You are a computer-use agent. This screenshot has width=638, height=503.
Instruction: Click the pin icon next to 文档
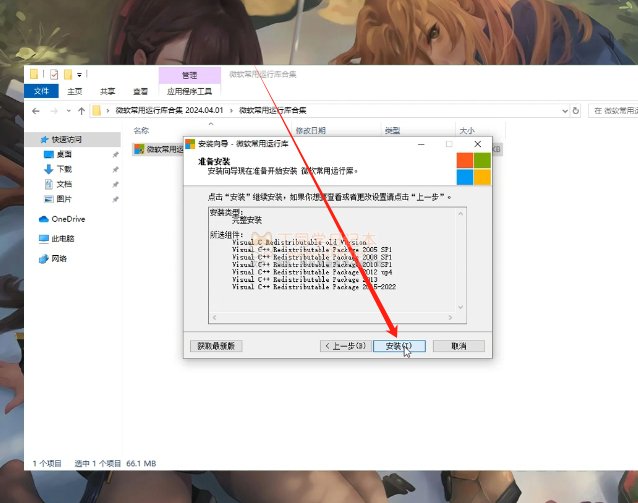click(x=116, y=185)
